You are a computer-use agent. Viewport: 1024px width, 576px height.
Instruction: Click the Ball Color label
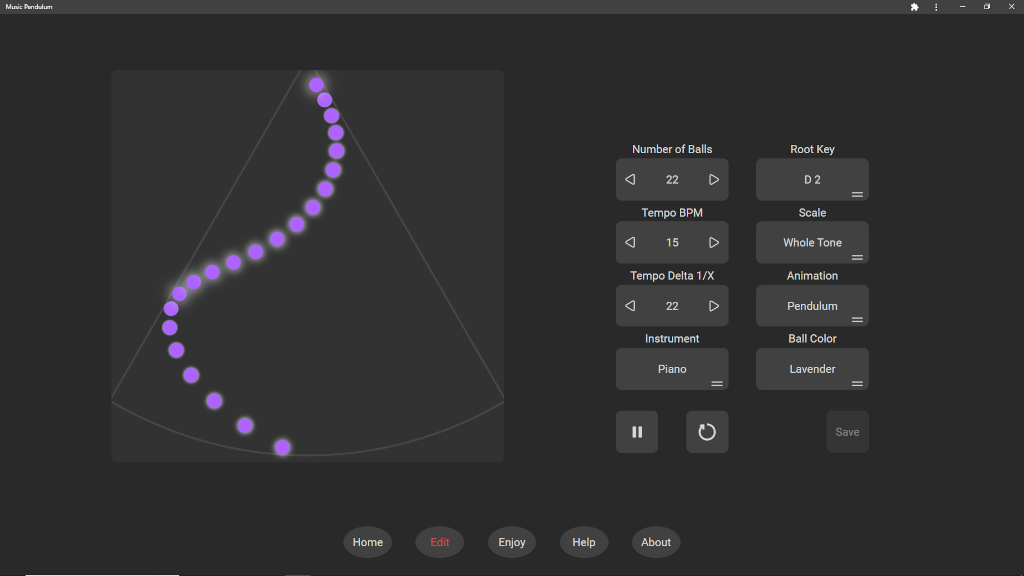pos(812,338)
